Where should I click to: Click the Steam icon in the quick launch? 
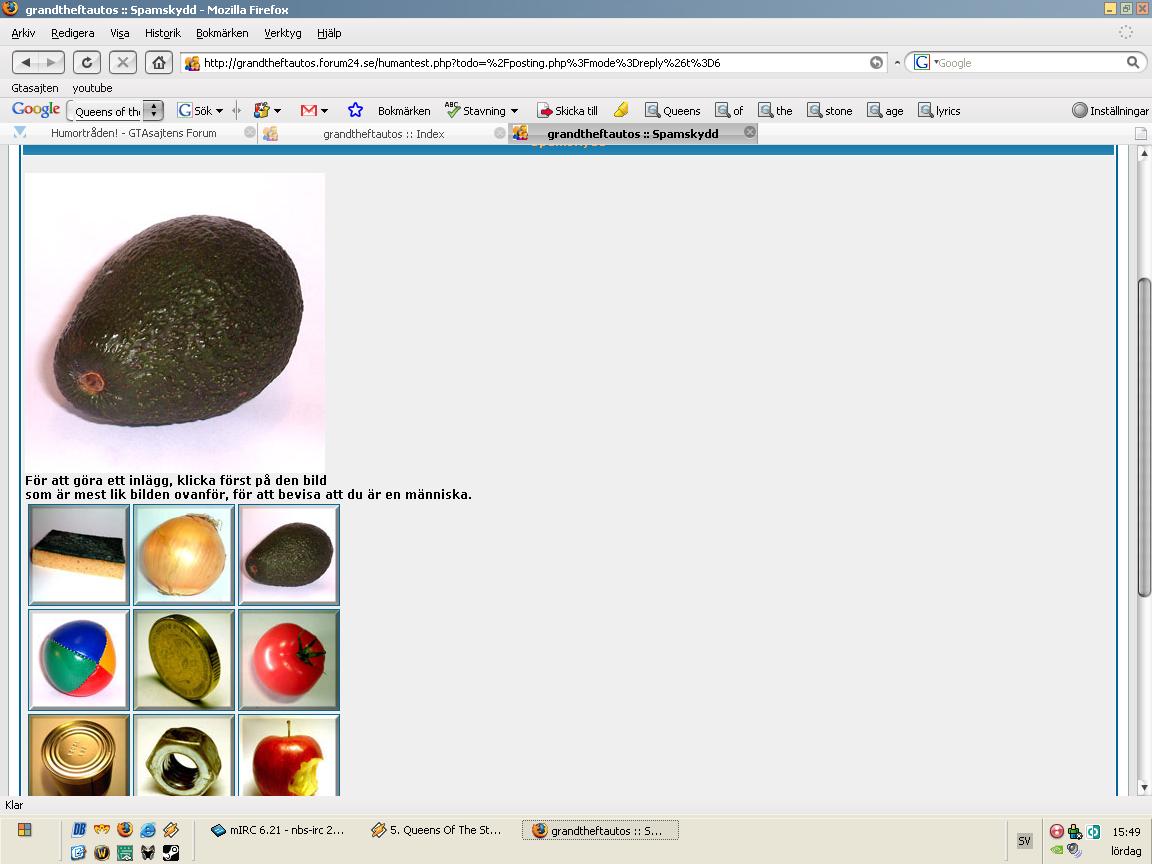click(x=171, y=852)
